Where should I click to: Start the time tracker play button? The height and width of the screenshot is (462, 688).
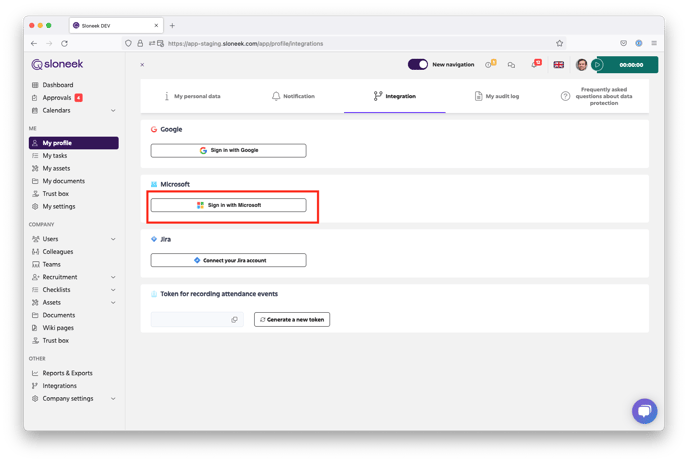(597, 65)
